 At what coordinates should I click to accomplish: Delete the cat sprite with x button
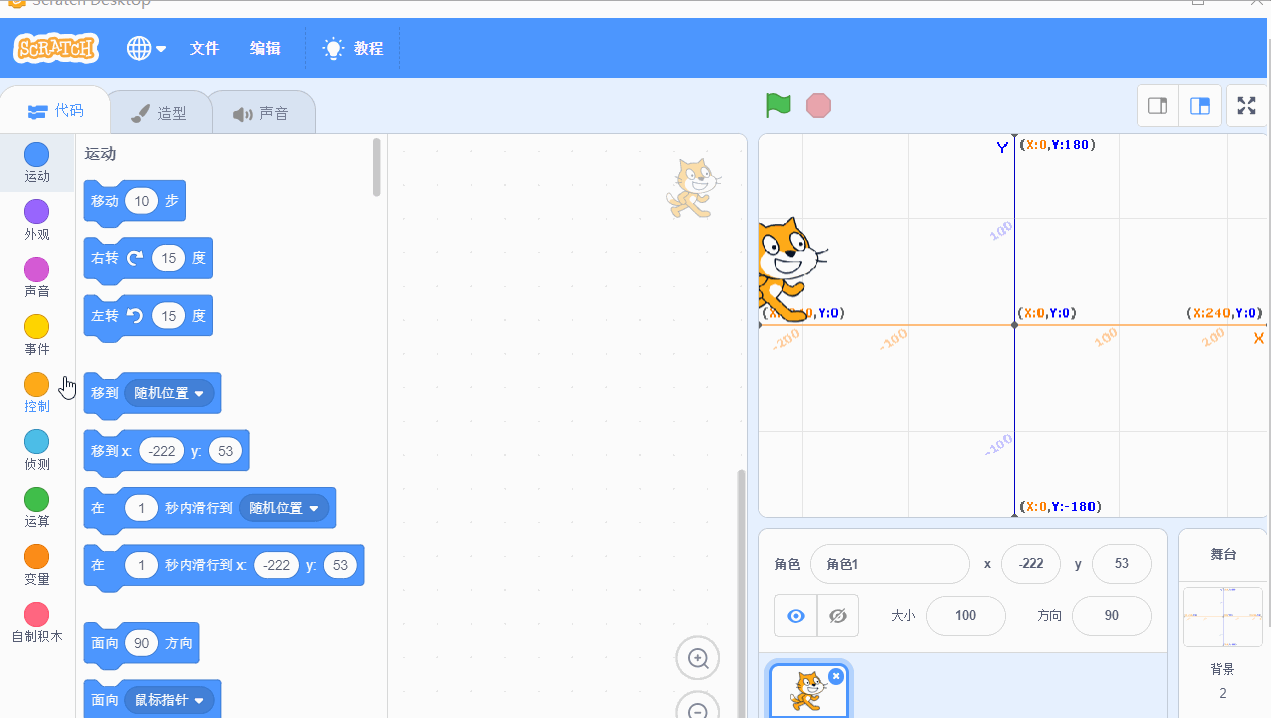pos(836,676)
